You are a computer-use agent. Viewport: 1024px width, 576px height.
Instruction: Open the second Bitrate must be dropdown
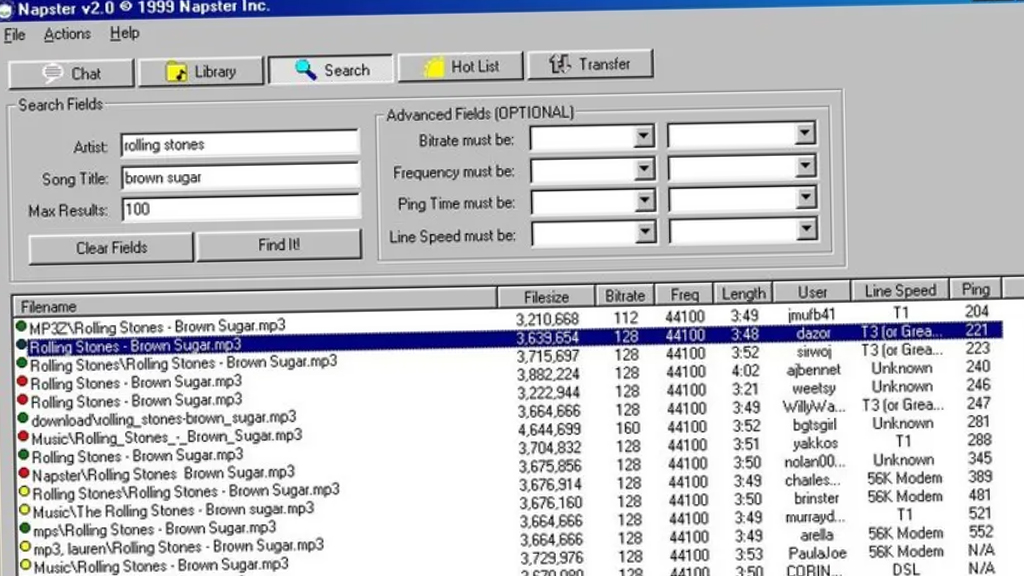805,133
